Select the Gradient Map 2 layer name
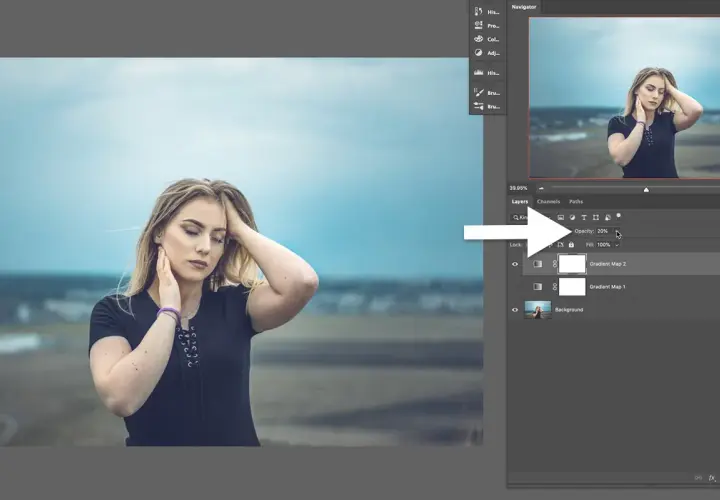 coord(608,264)
